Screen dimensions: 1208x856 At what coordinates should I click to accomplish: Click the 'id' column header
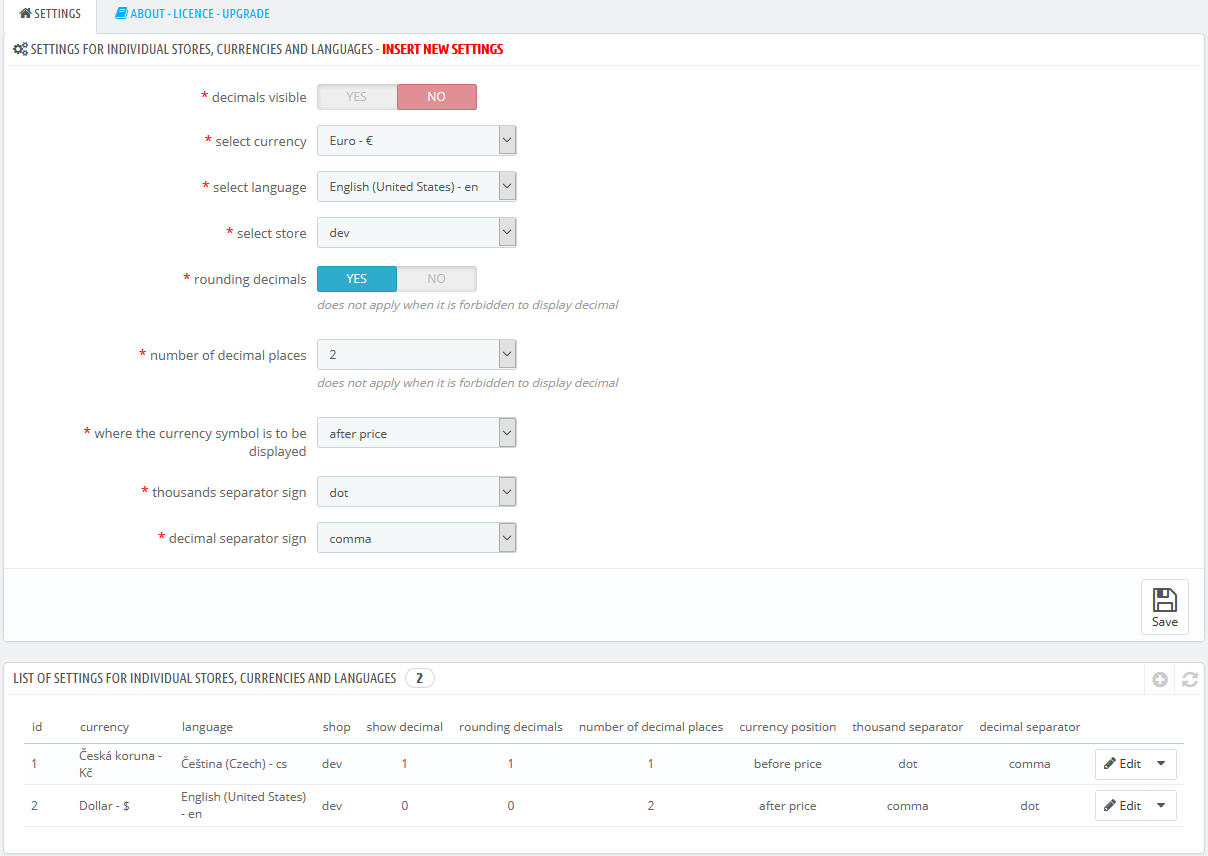(x=37, y=727)
